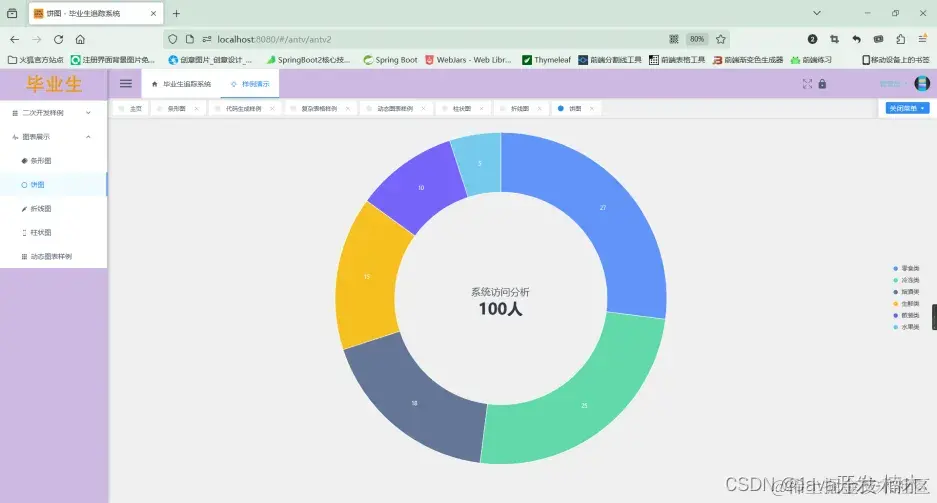Switch to the 复杂表格样例 page tab

tap(319, 109)
